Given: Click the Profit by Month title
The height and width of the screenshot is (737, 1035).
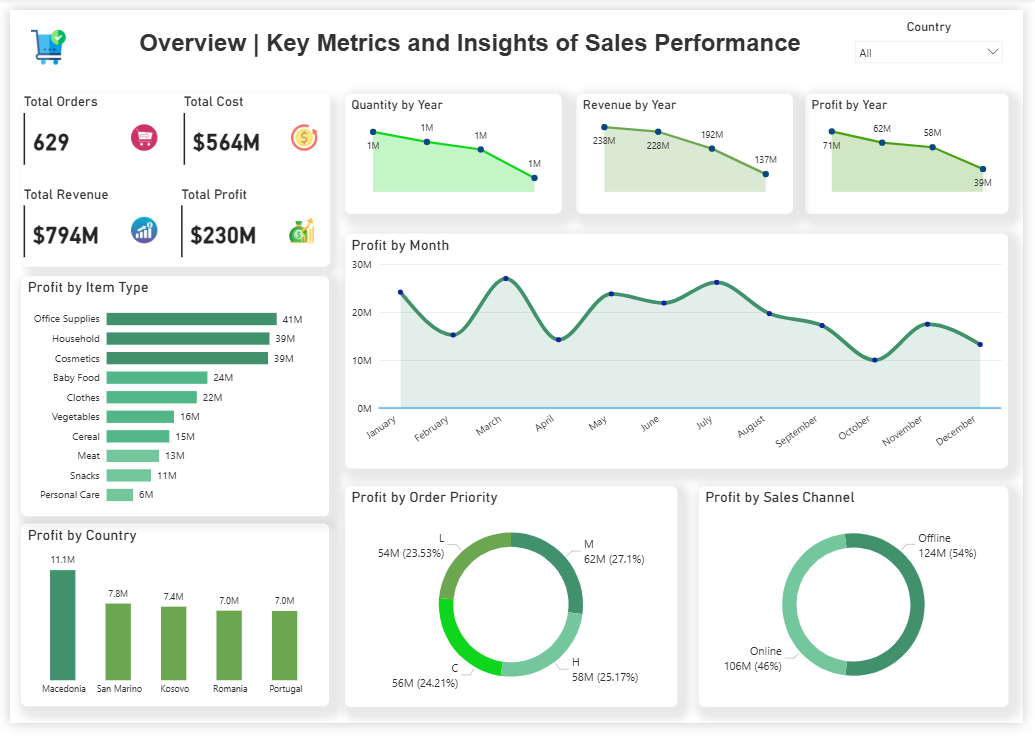Looking at the screenshot, I should [x=400, y=245].
